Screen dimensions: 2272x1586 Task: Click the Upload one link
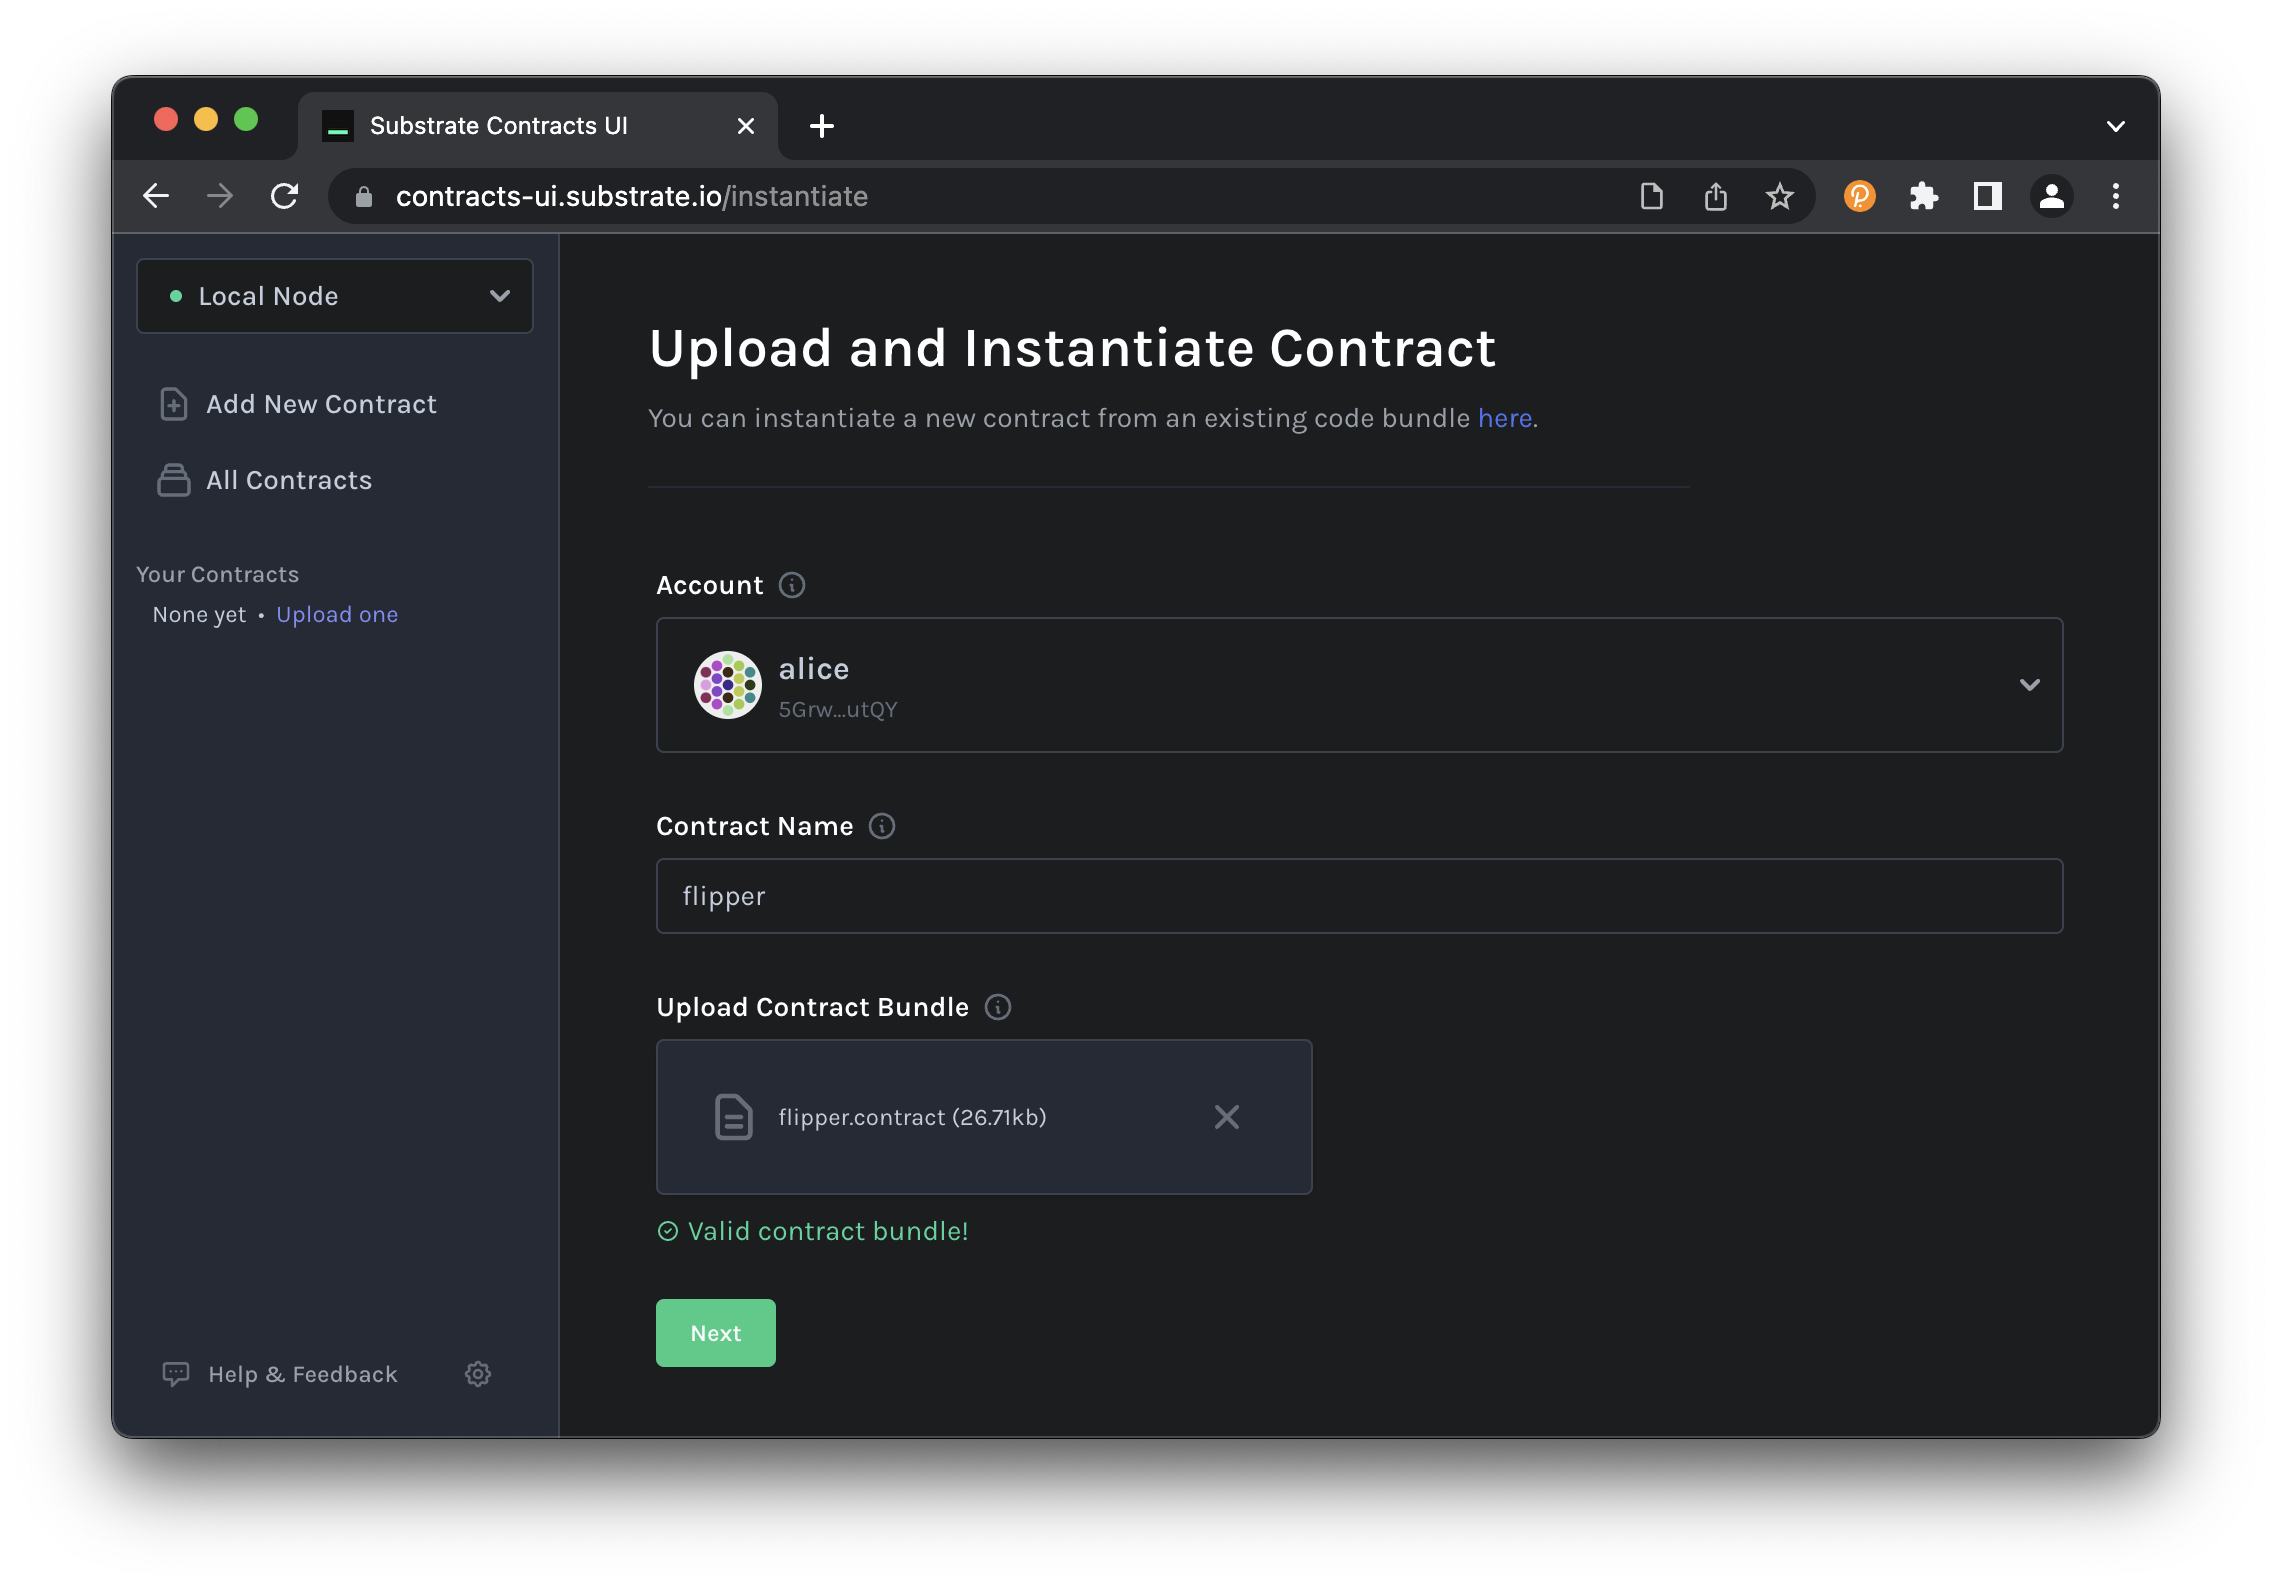point(337,614)
